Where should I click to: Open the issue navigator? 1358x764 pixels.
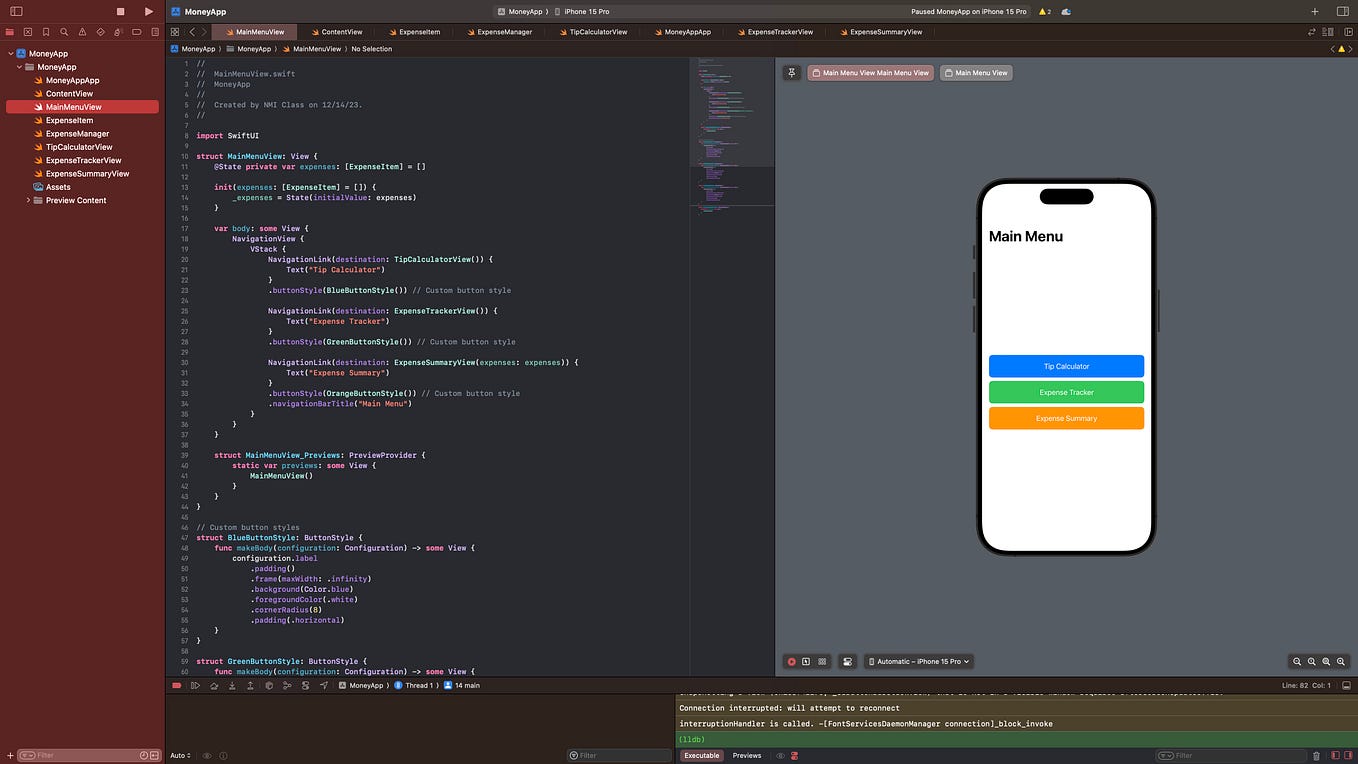pyautogui.click(x=82, y=31)
